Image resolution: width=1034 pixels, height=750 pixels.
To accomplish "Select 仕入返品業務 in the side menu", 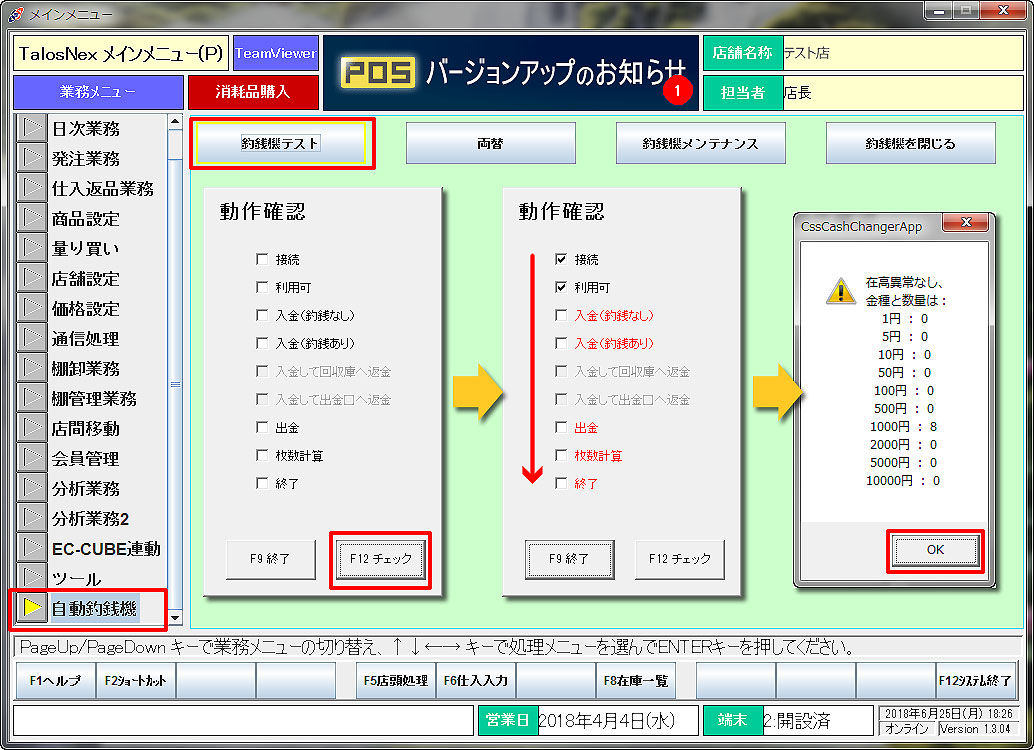I will [x=102, y=189].
